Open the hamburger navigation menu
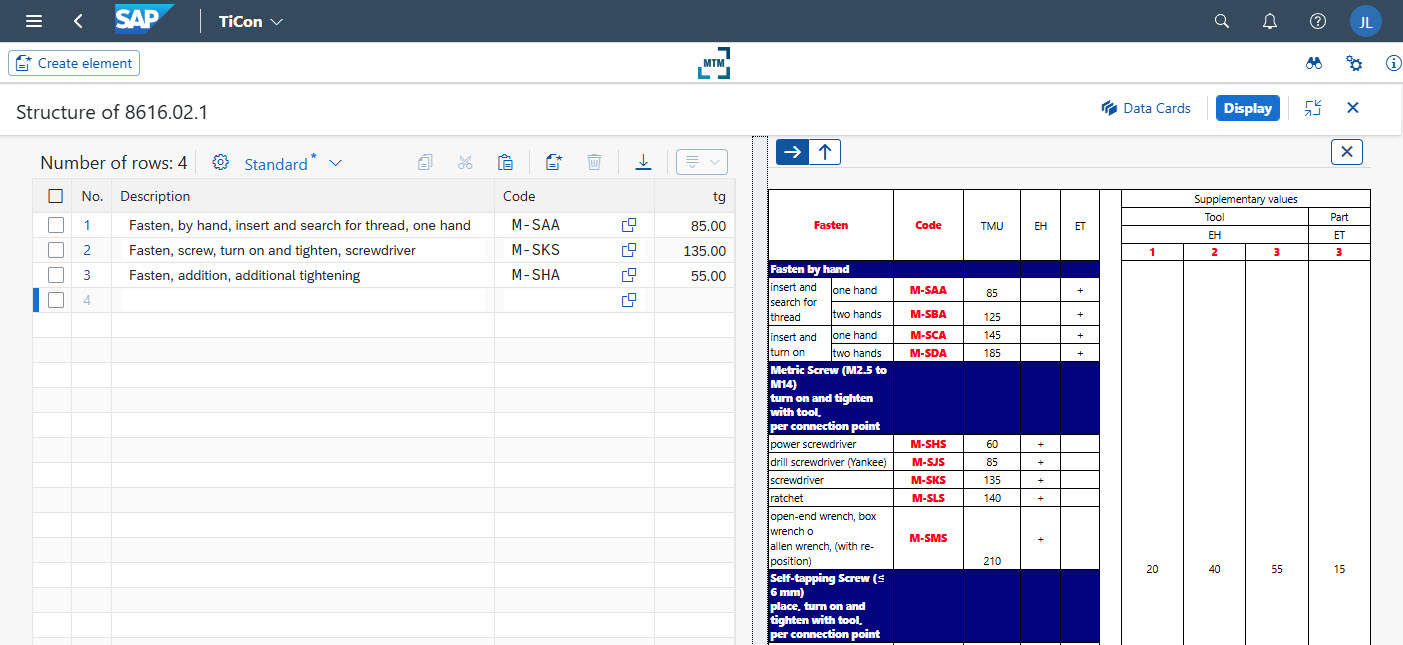 pyautogui.click(x=34, y=21)
